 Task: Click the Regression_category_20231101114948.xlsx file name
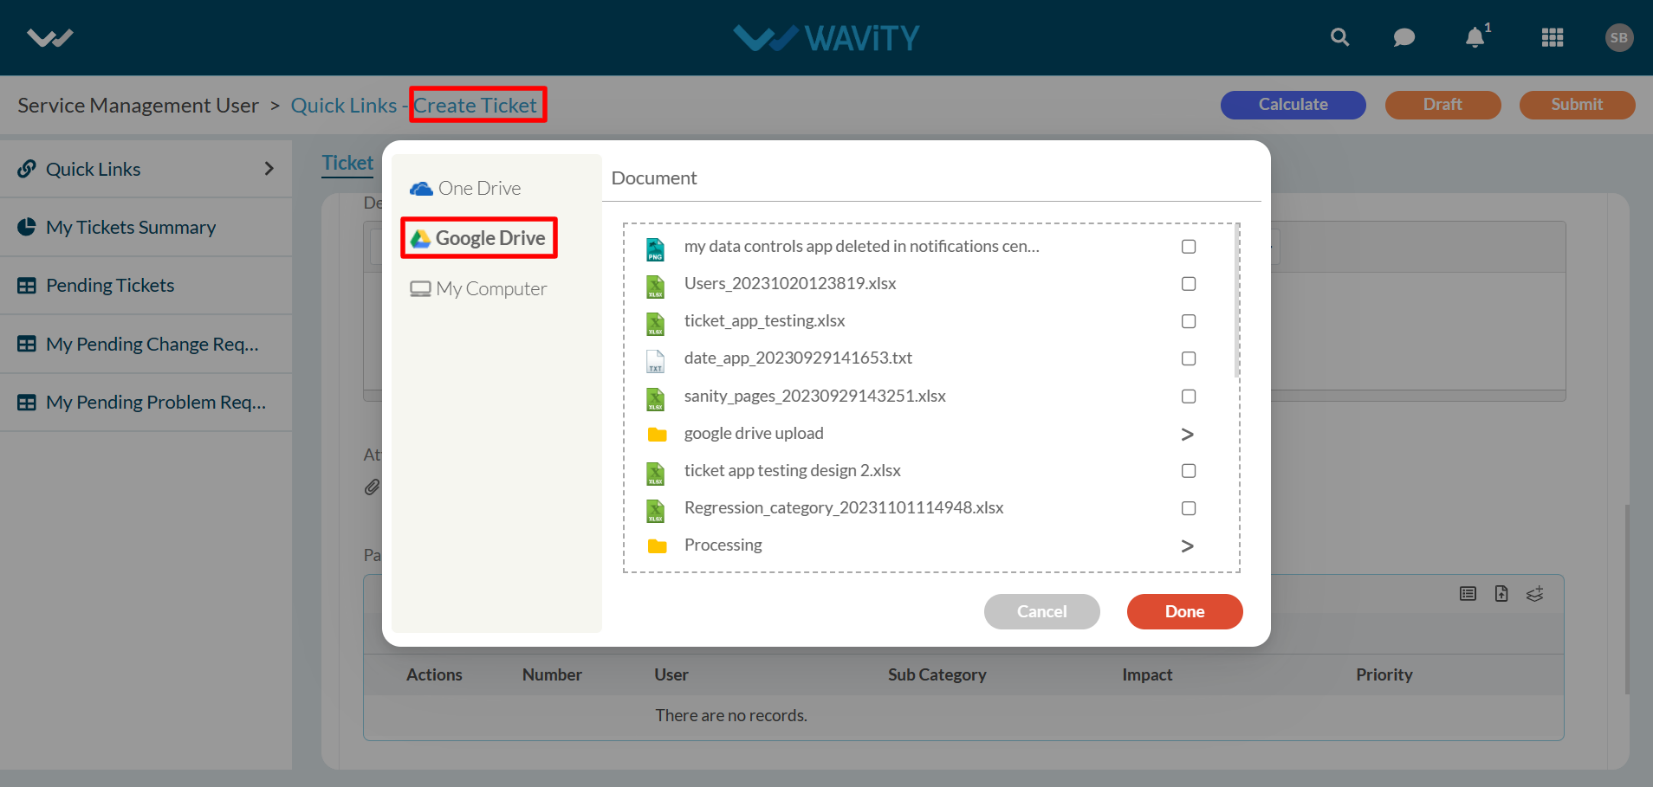click(x=844, y=508)
